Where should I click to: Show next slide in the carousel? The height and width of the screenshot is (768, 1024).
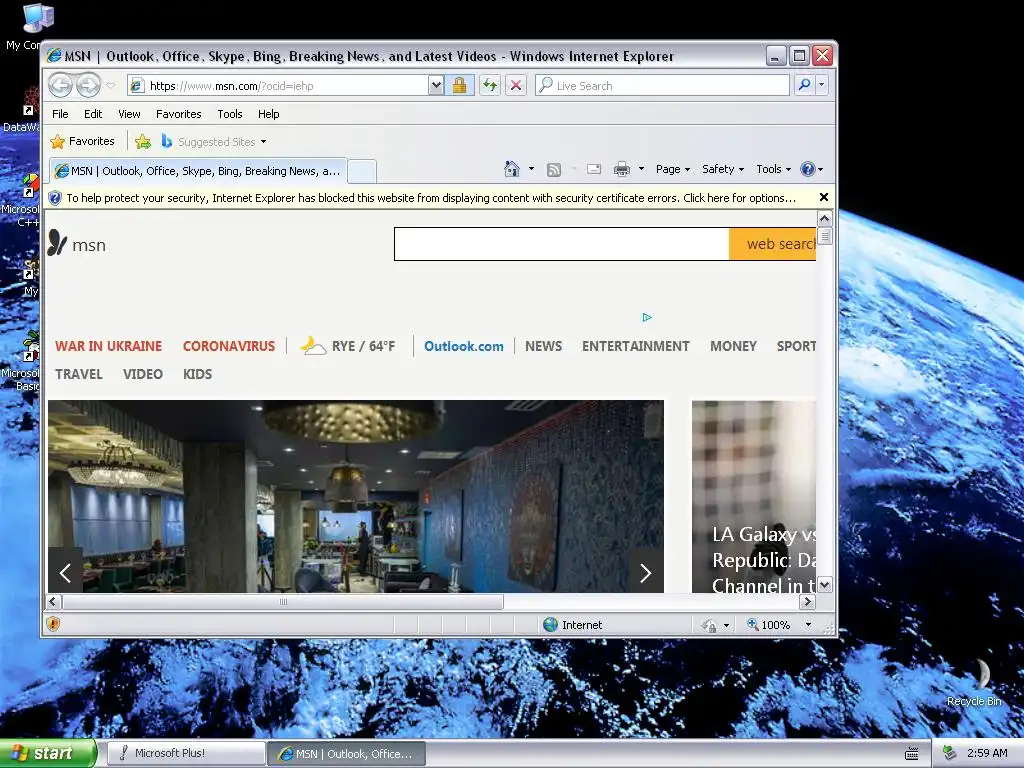coord(646,573)
